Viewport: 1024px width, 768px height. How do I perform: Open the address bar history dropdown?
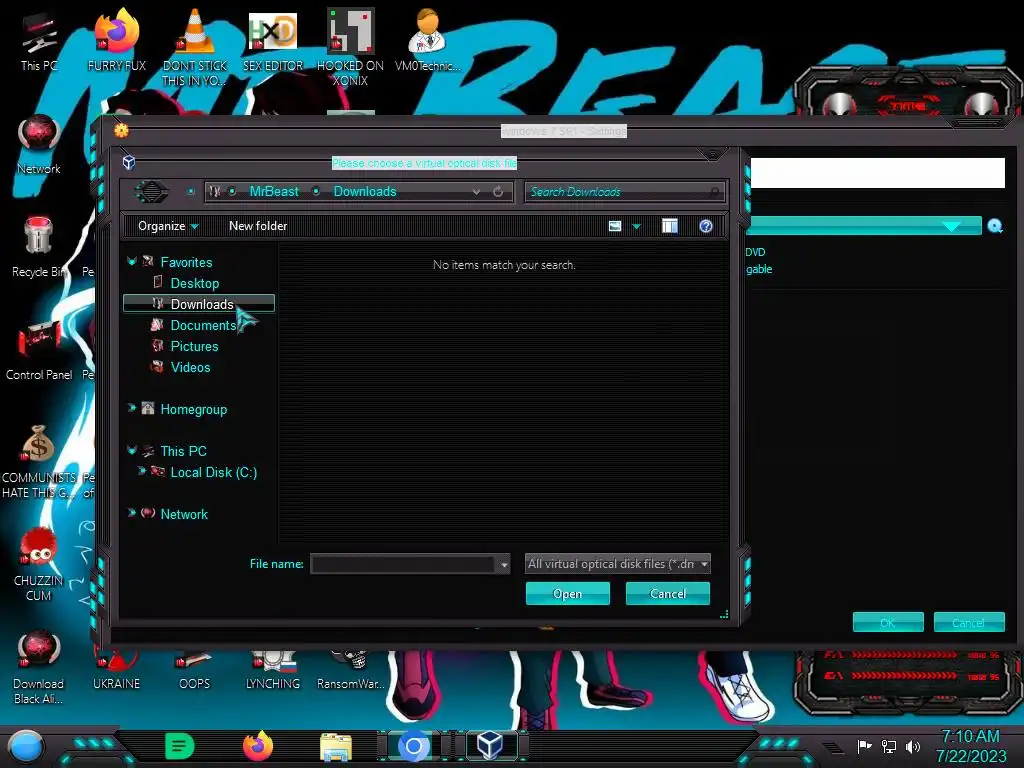click(476, 191)
